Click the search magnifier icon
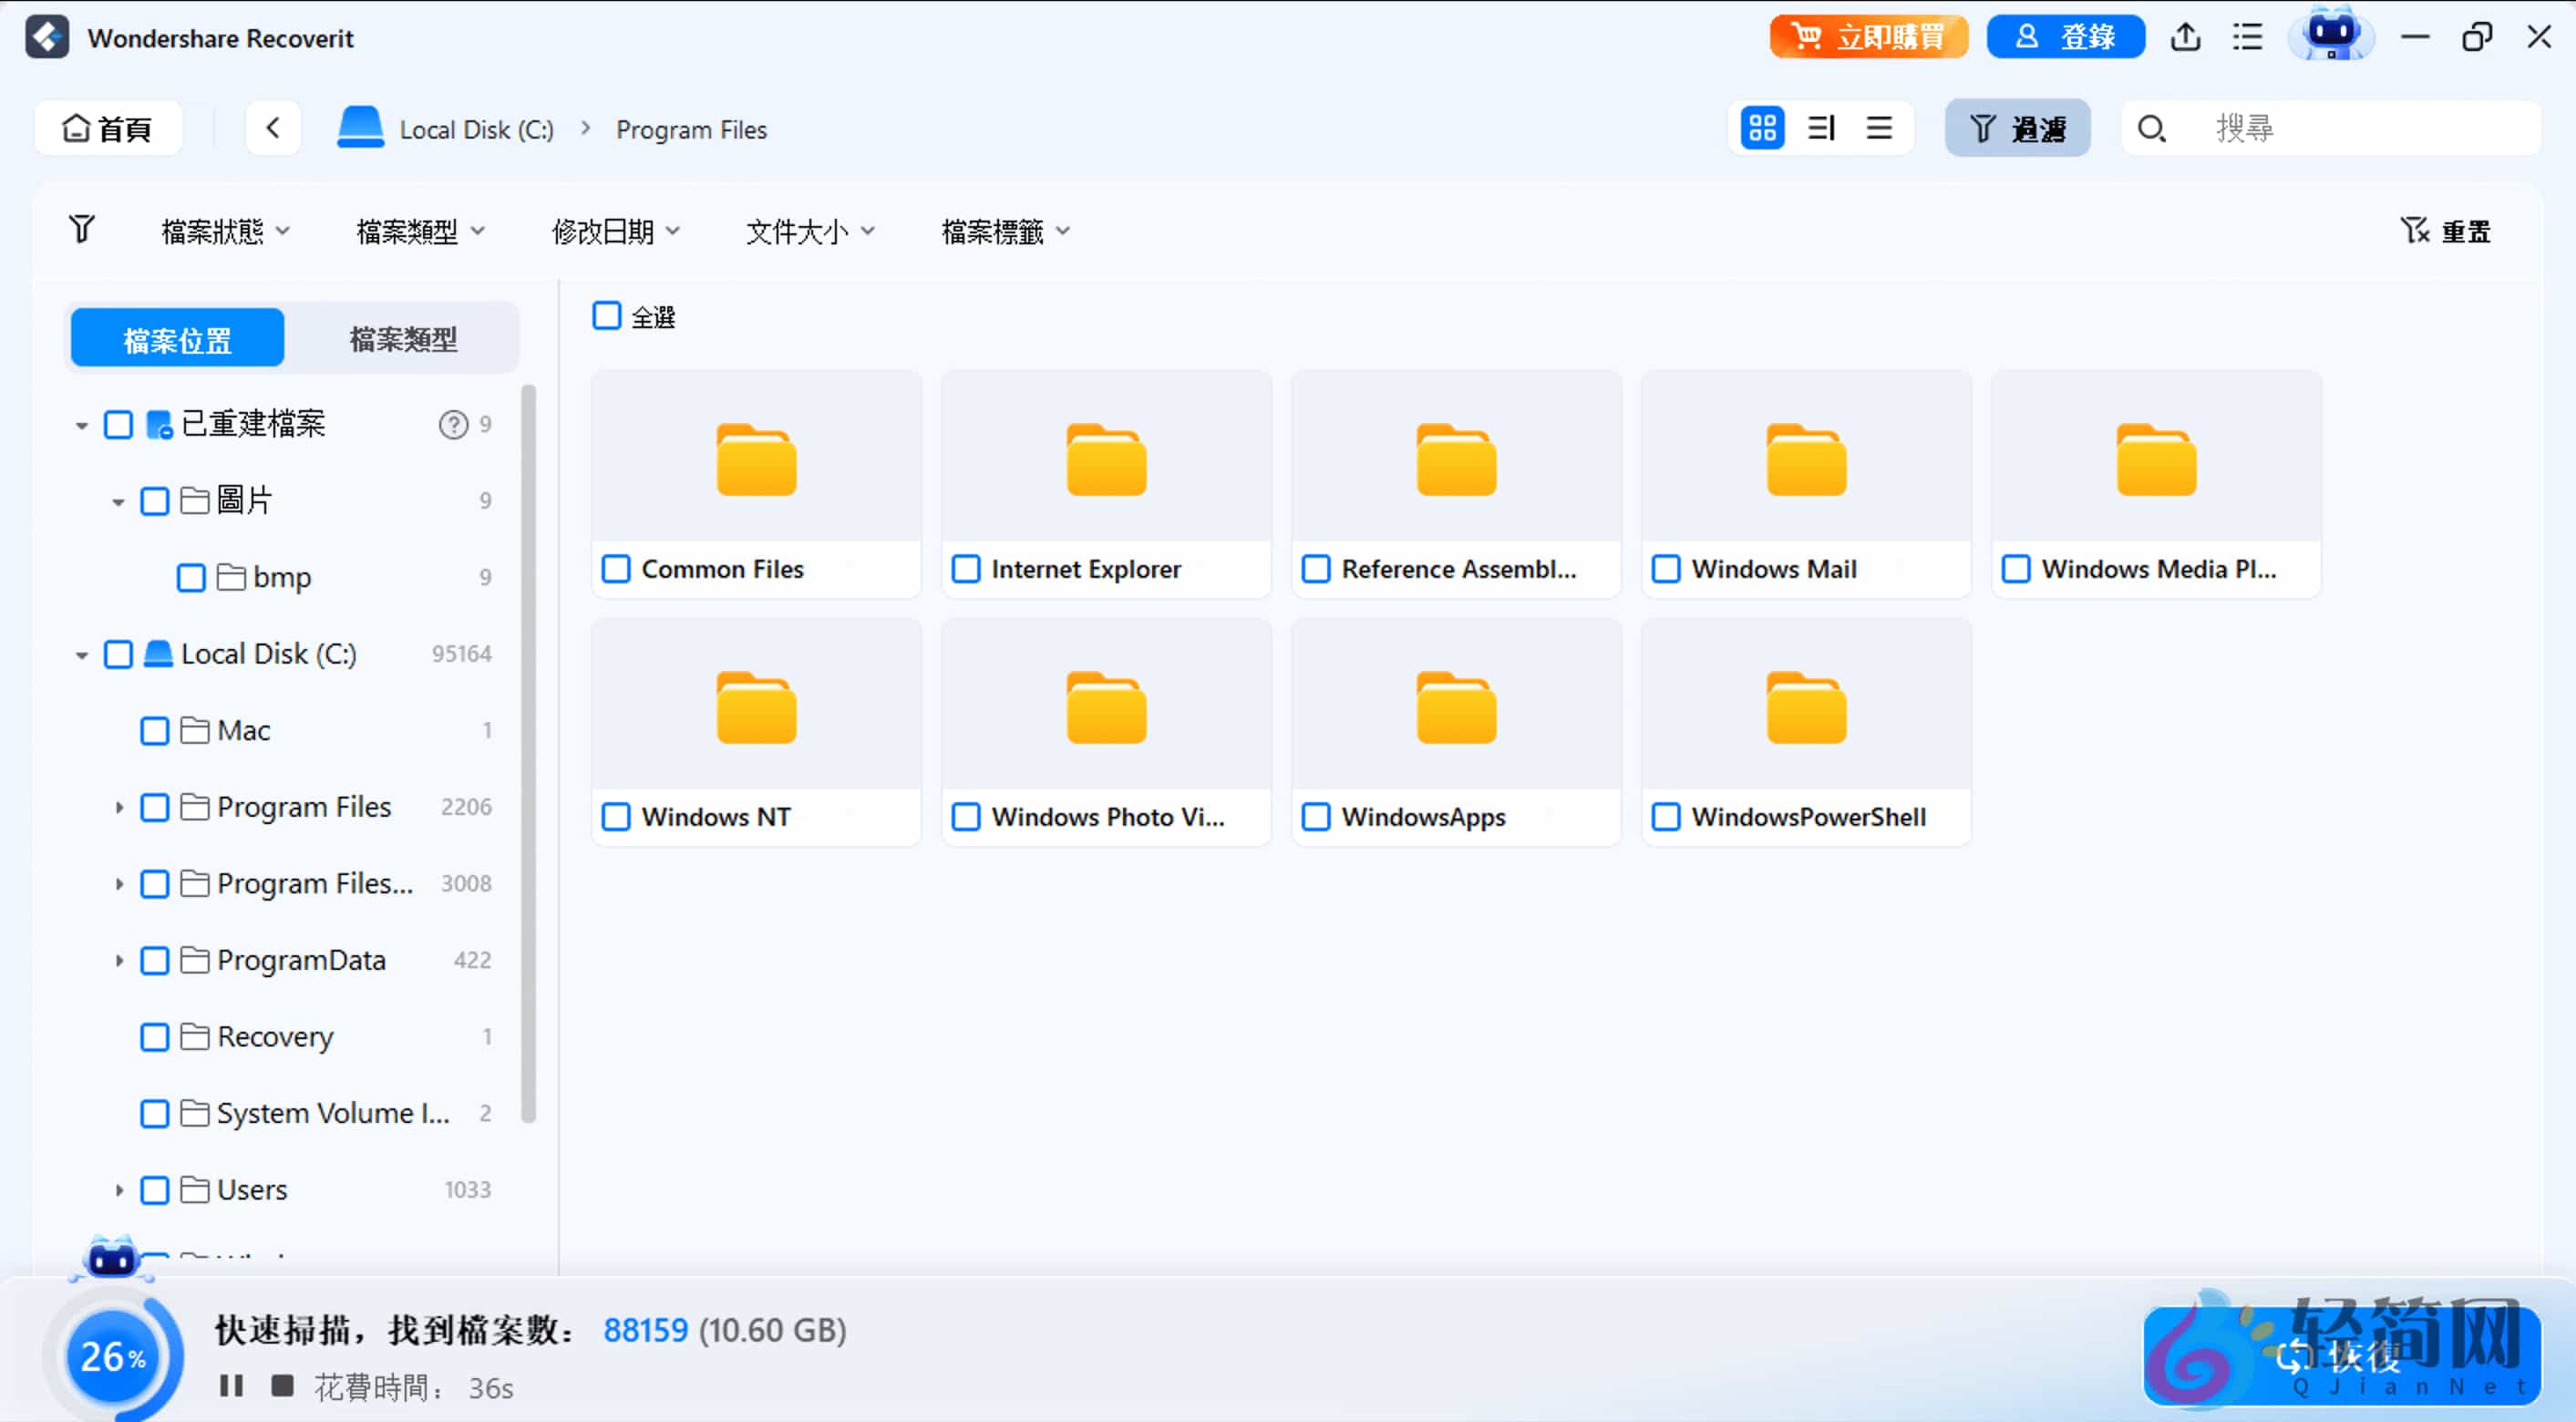The height and width of the screenshot is (1422, 2576). click(x=2152, y=128)
